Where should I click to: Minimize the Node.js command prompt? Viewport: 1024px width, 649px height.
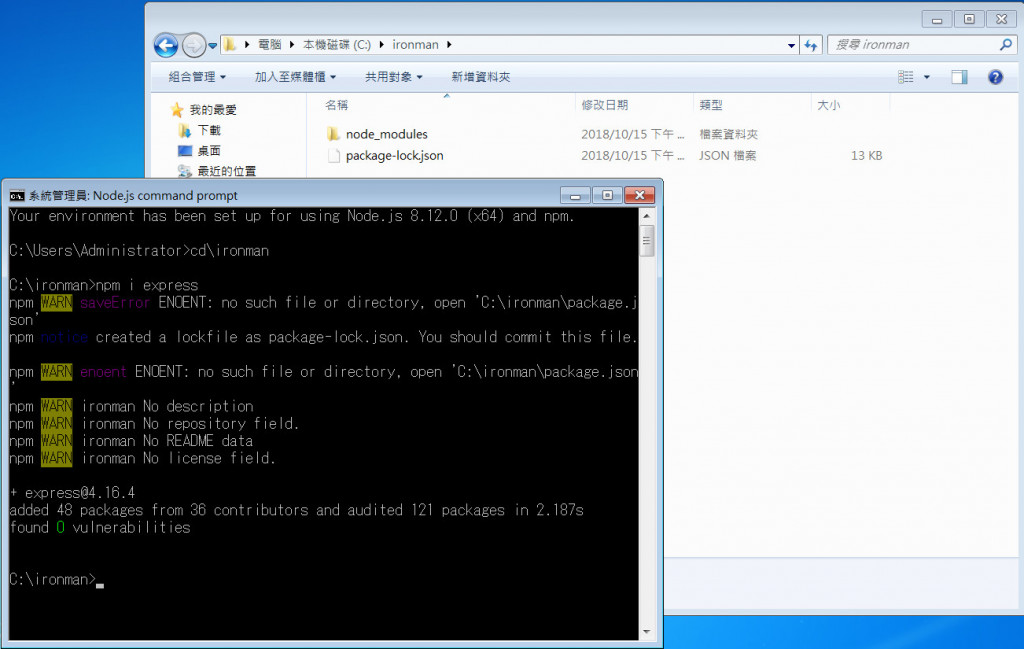click(575, 195)
